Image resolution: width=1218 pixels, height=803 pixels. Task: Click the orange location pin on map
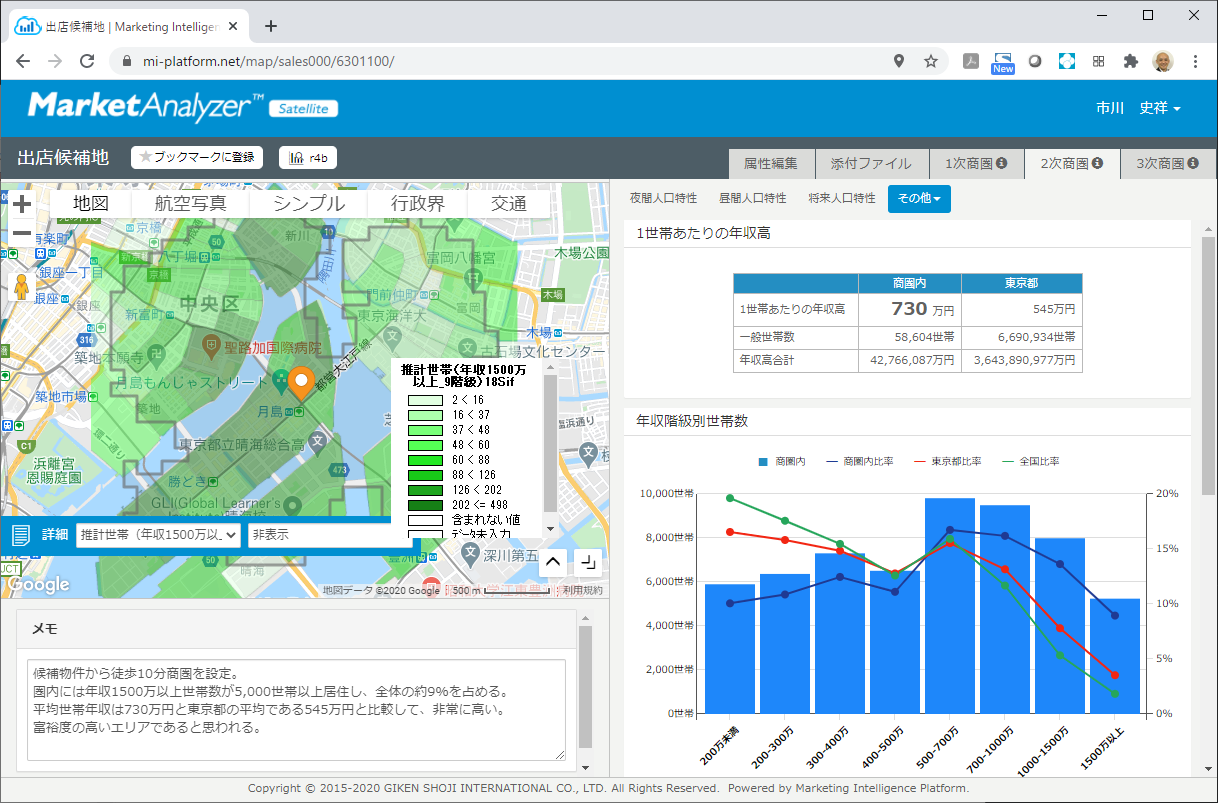301,383
